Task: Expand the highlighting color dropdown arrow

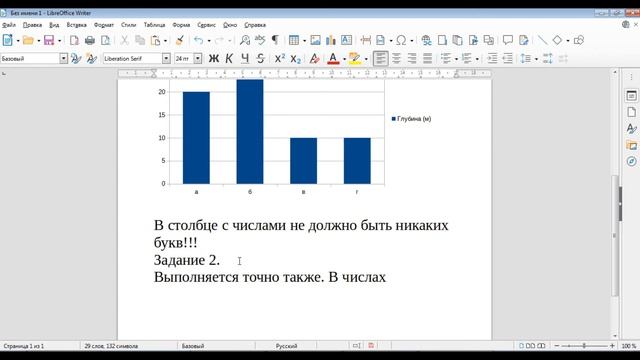Action: pos(366,59)
